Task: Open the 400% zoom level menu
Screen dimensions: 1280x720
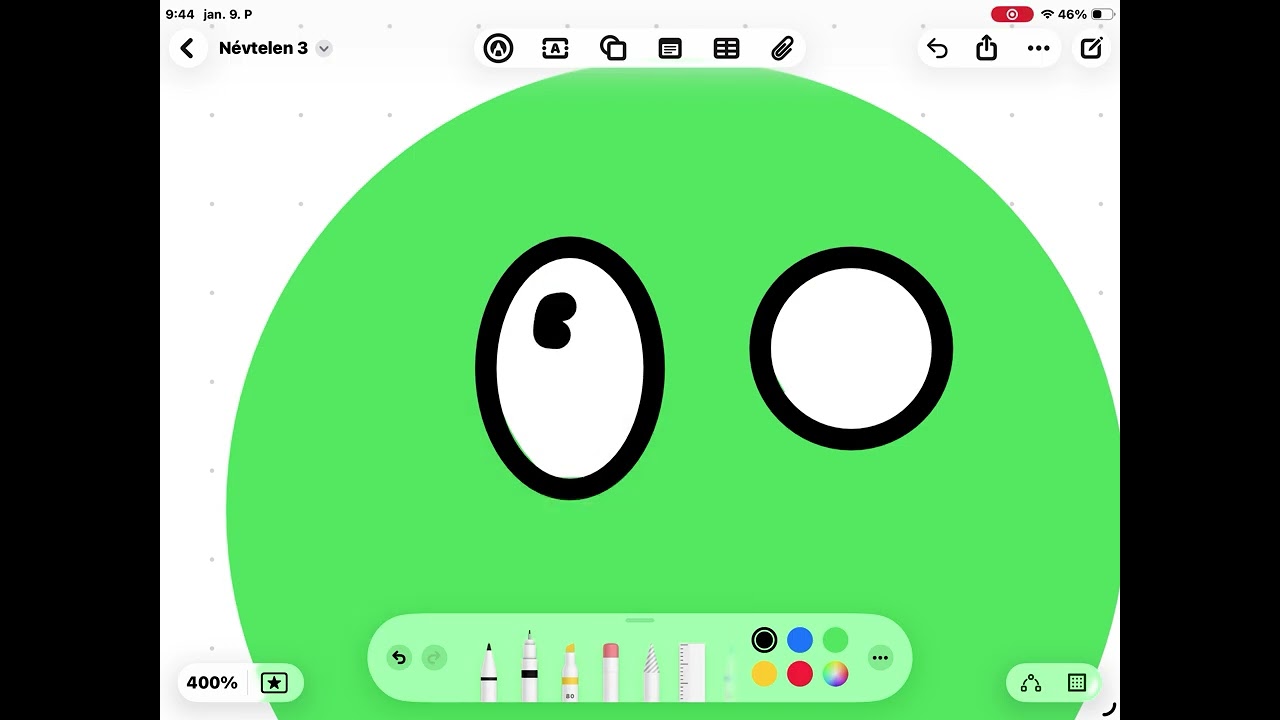Action: coord(212,683)
